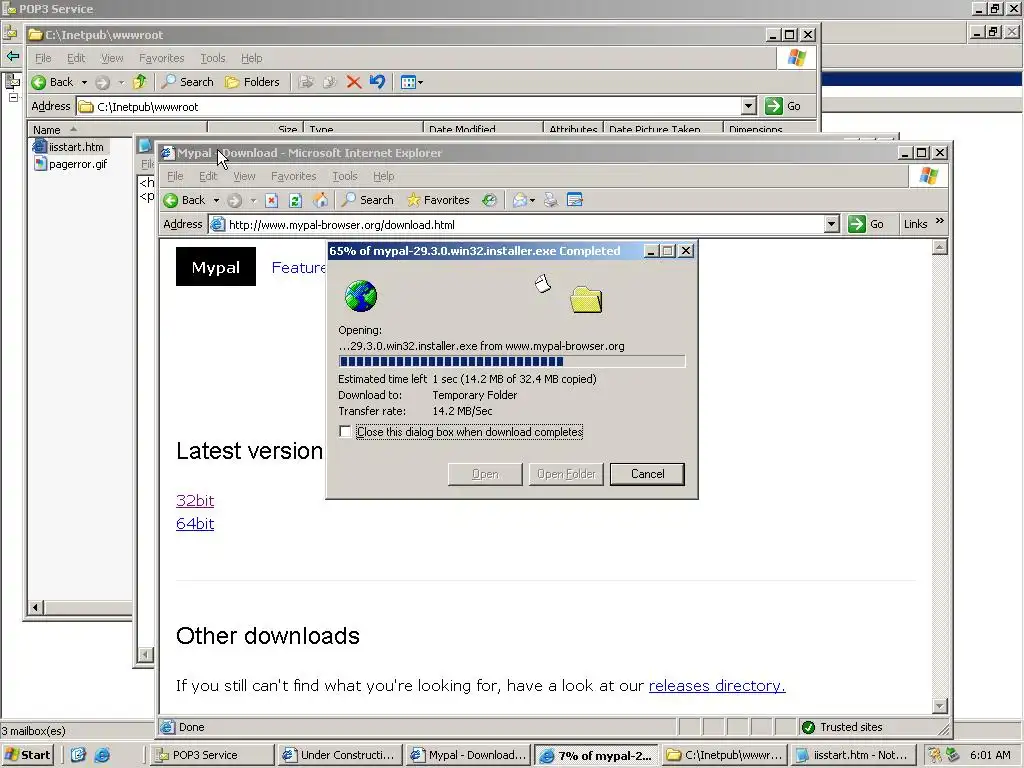
Task: Click the Trusted sites status bar indicator
Action: point(842,727)
